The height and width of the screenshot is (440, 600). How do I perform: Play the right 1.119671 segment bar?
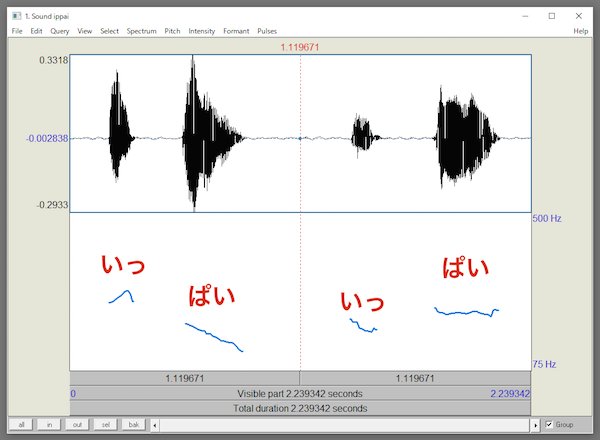(x=415, y=378)
